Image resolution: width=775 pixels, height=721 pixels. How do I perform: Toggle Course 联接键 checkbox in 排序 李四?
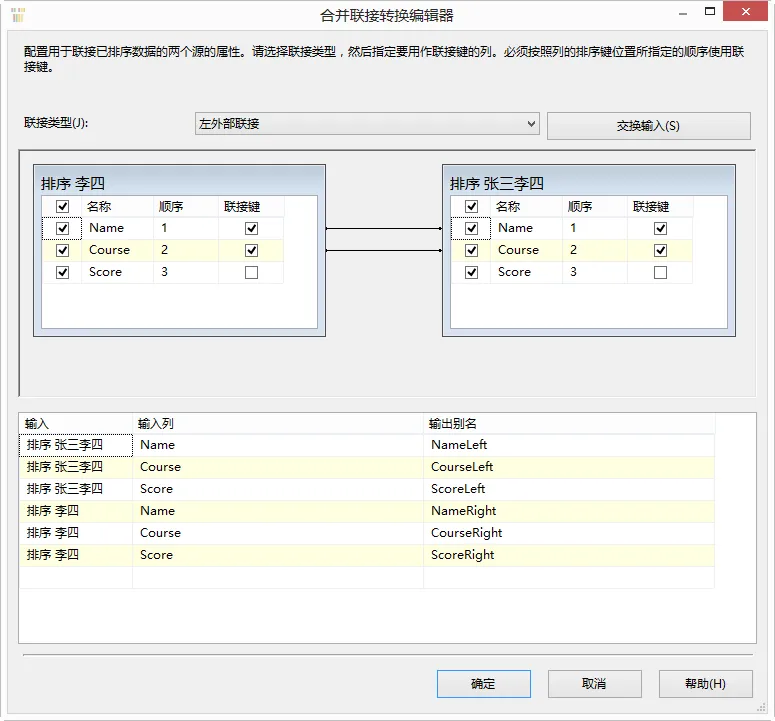[x=252, y=250]
